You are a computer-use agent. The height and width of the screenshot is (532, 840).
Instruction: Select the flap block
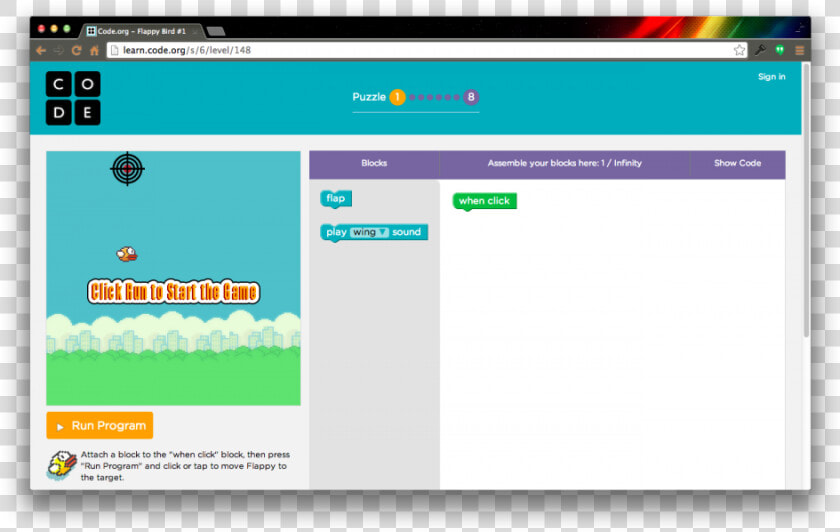pos(336,199)
